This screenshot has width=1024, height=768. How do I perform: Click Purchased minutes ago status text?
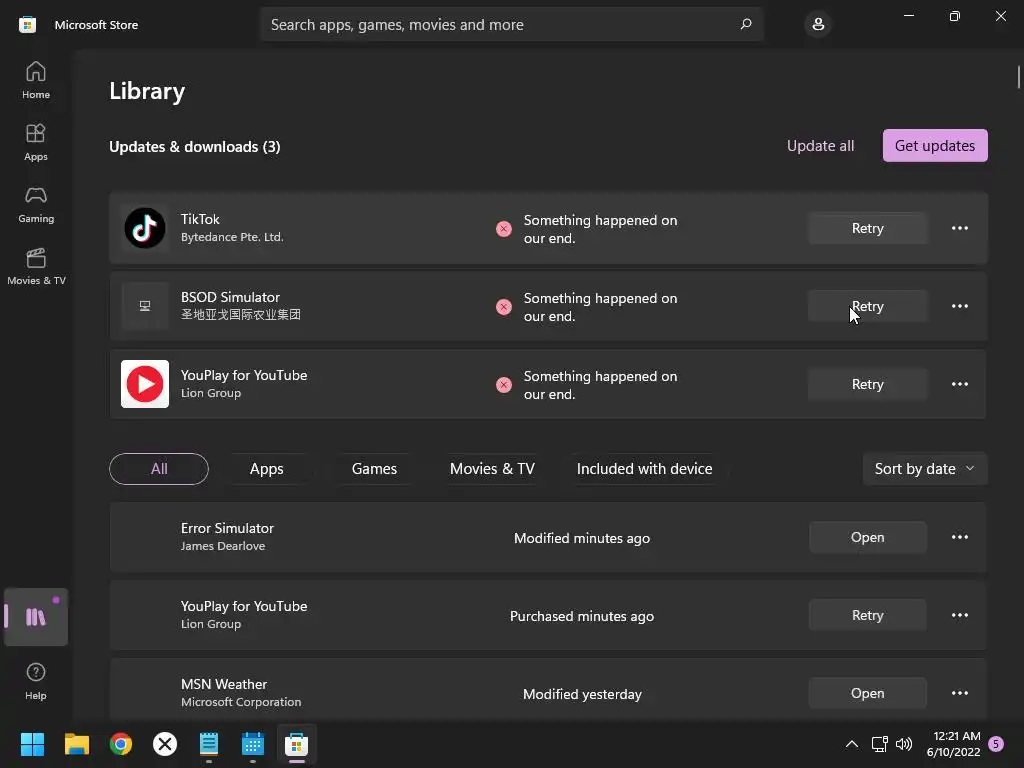click(x=581, y=616)
